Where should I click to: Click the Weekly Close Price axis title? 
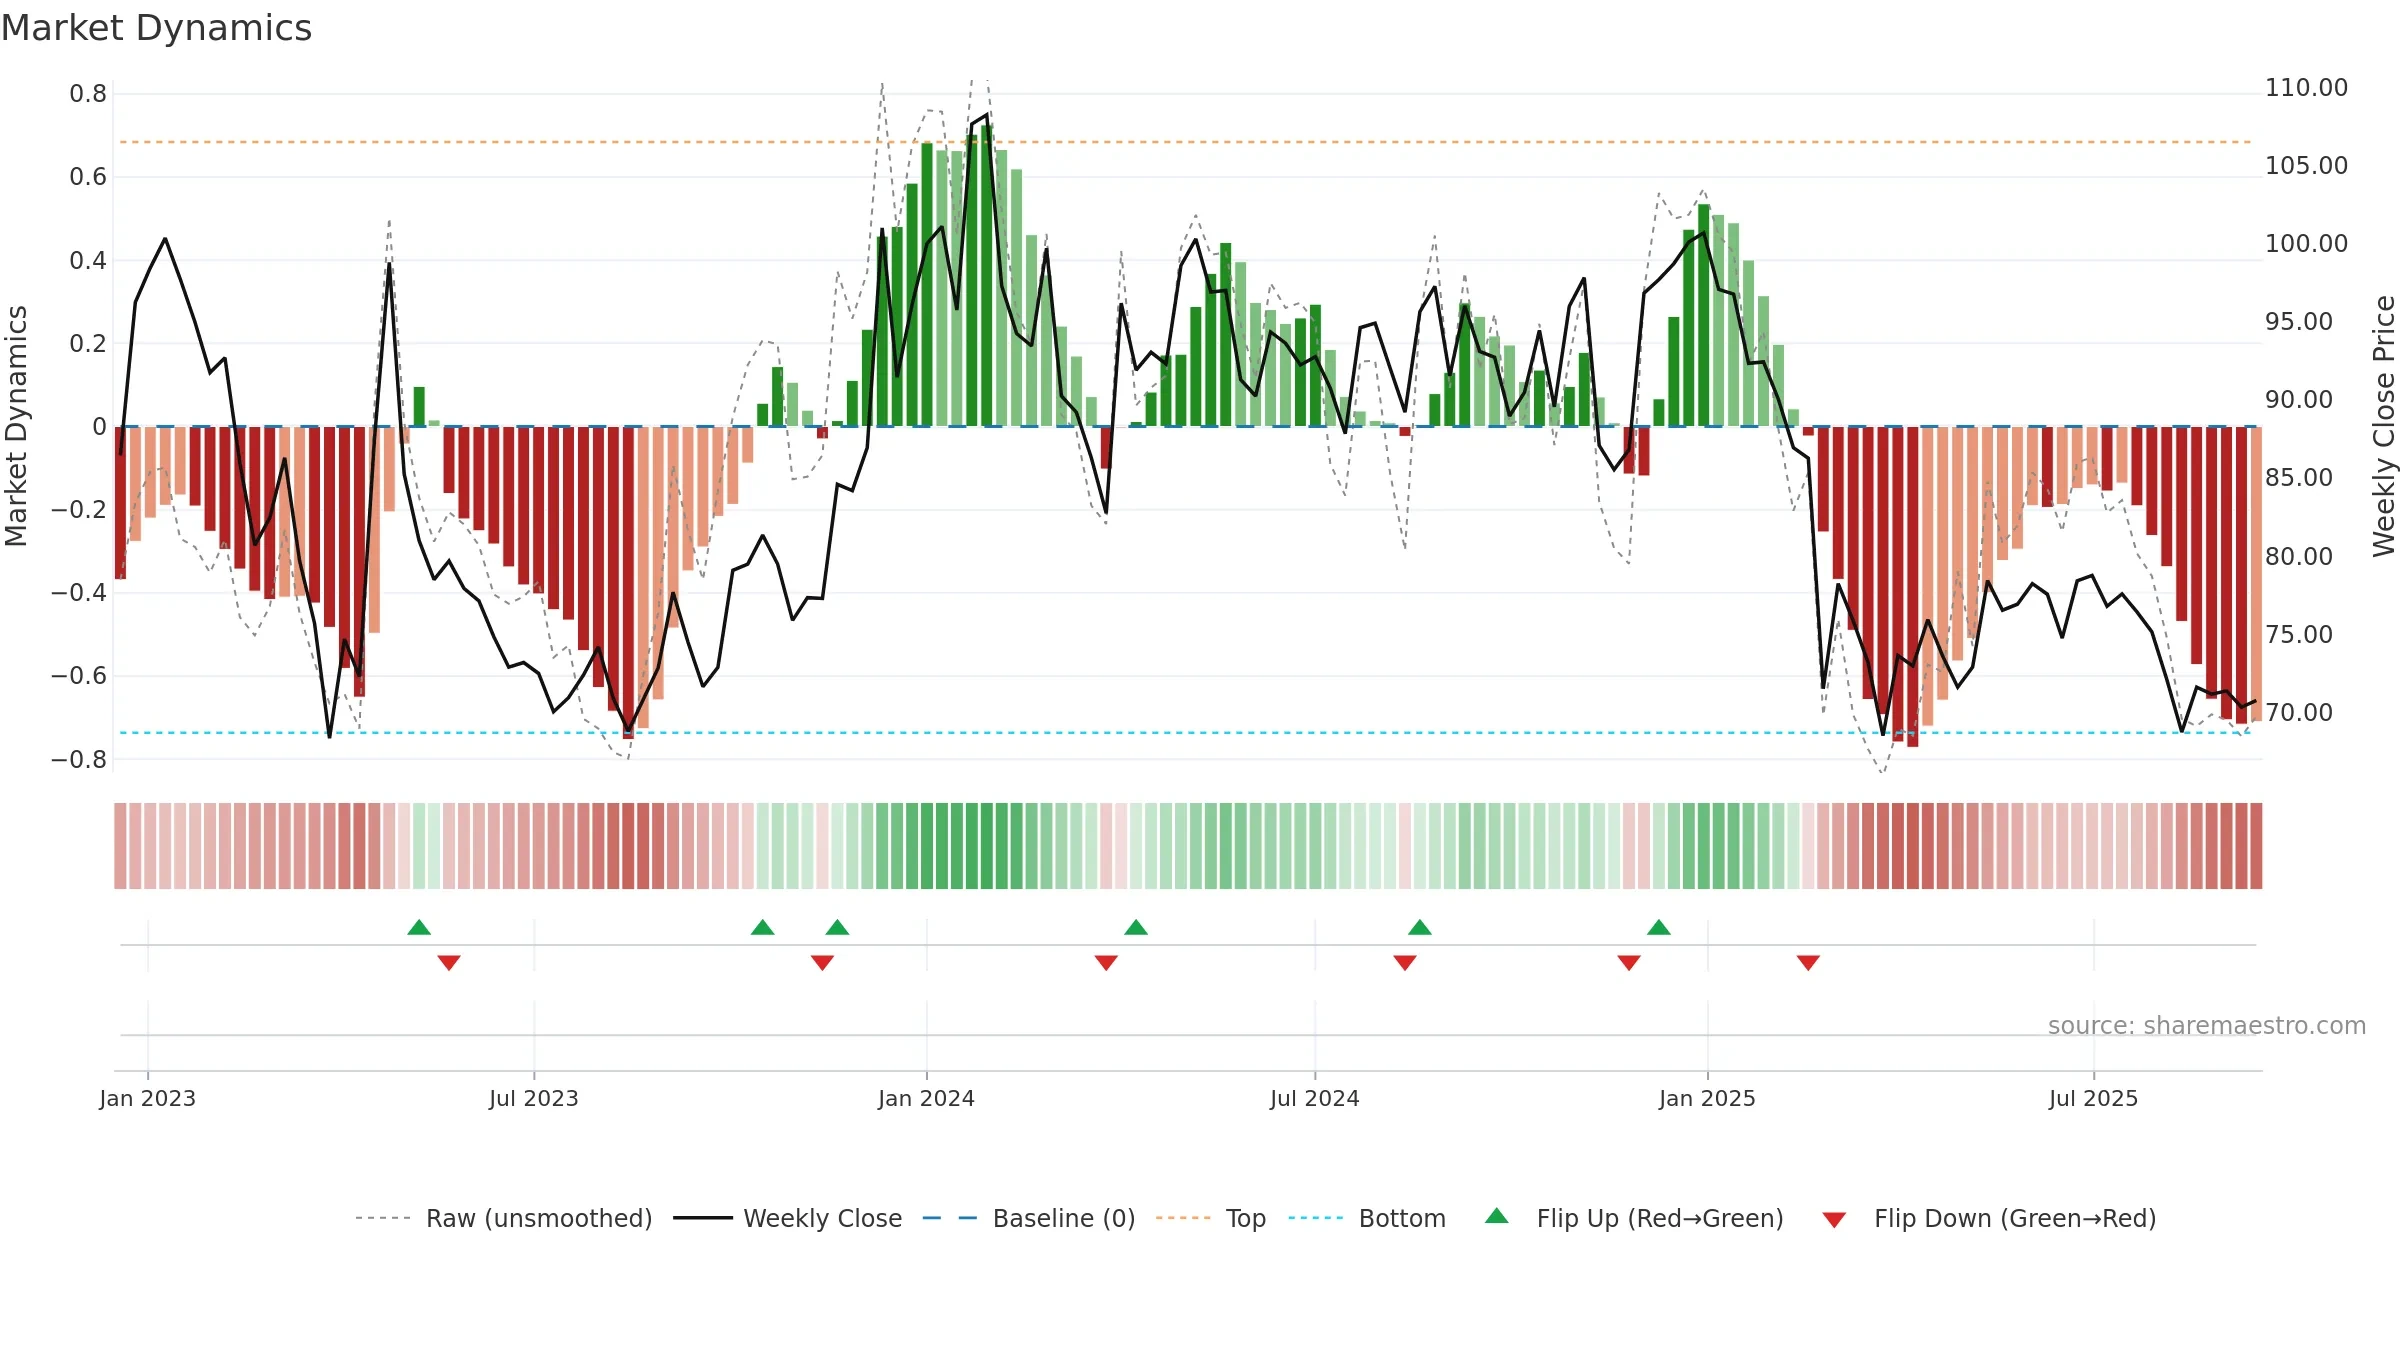point(2384,426)
